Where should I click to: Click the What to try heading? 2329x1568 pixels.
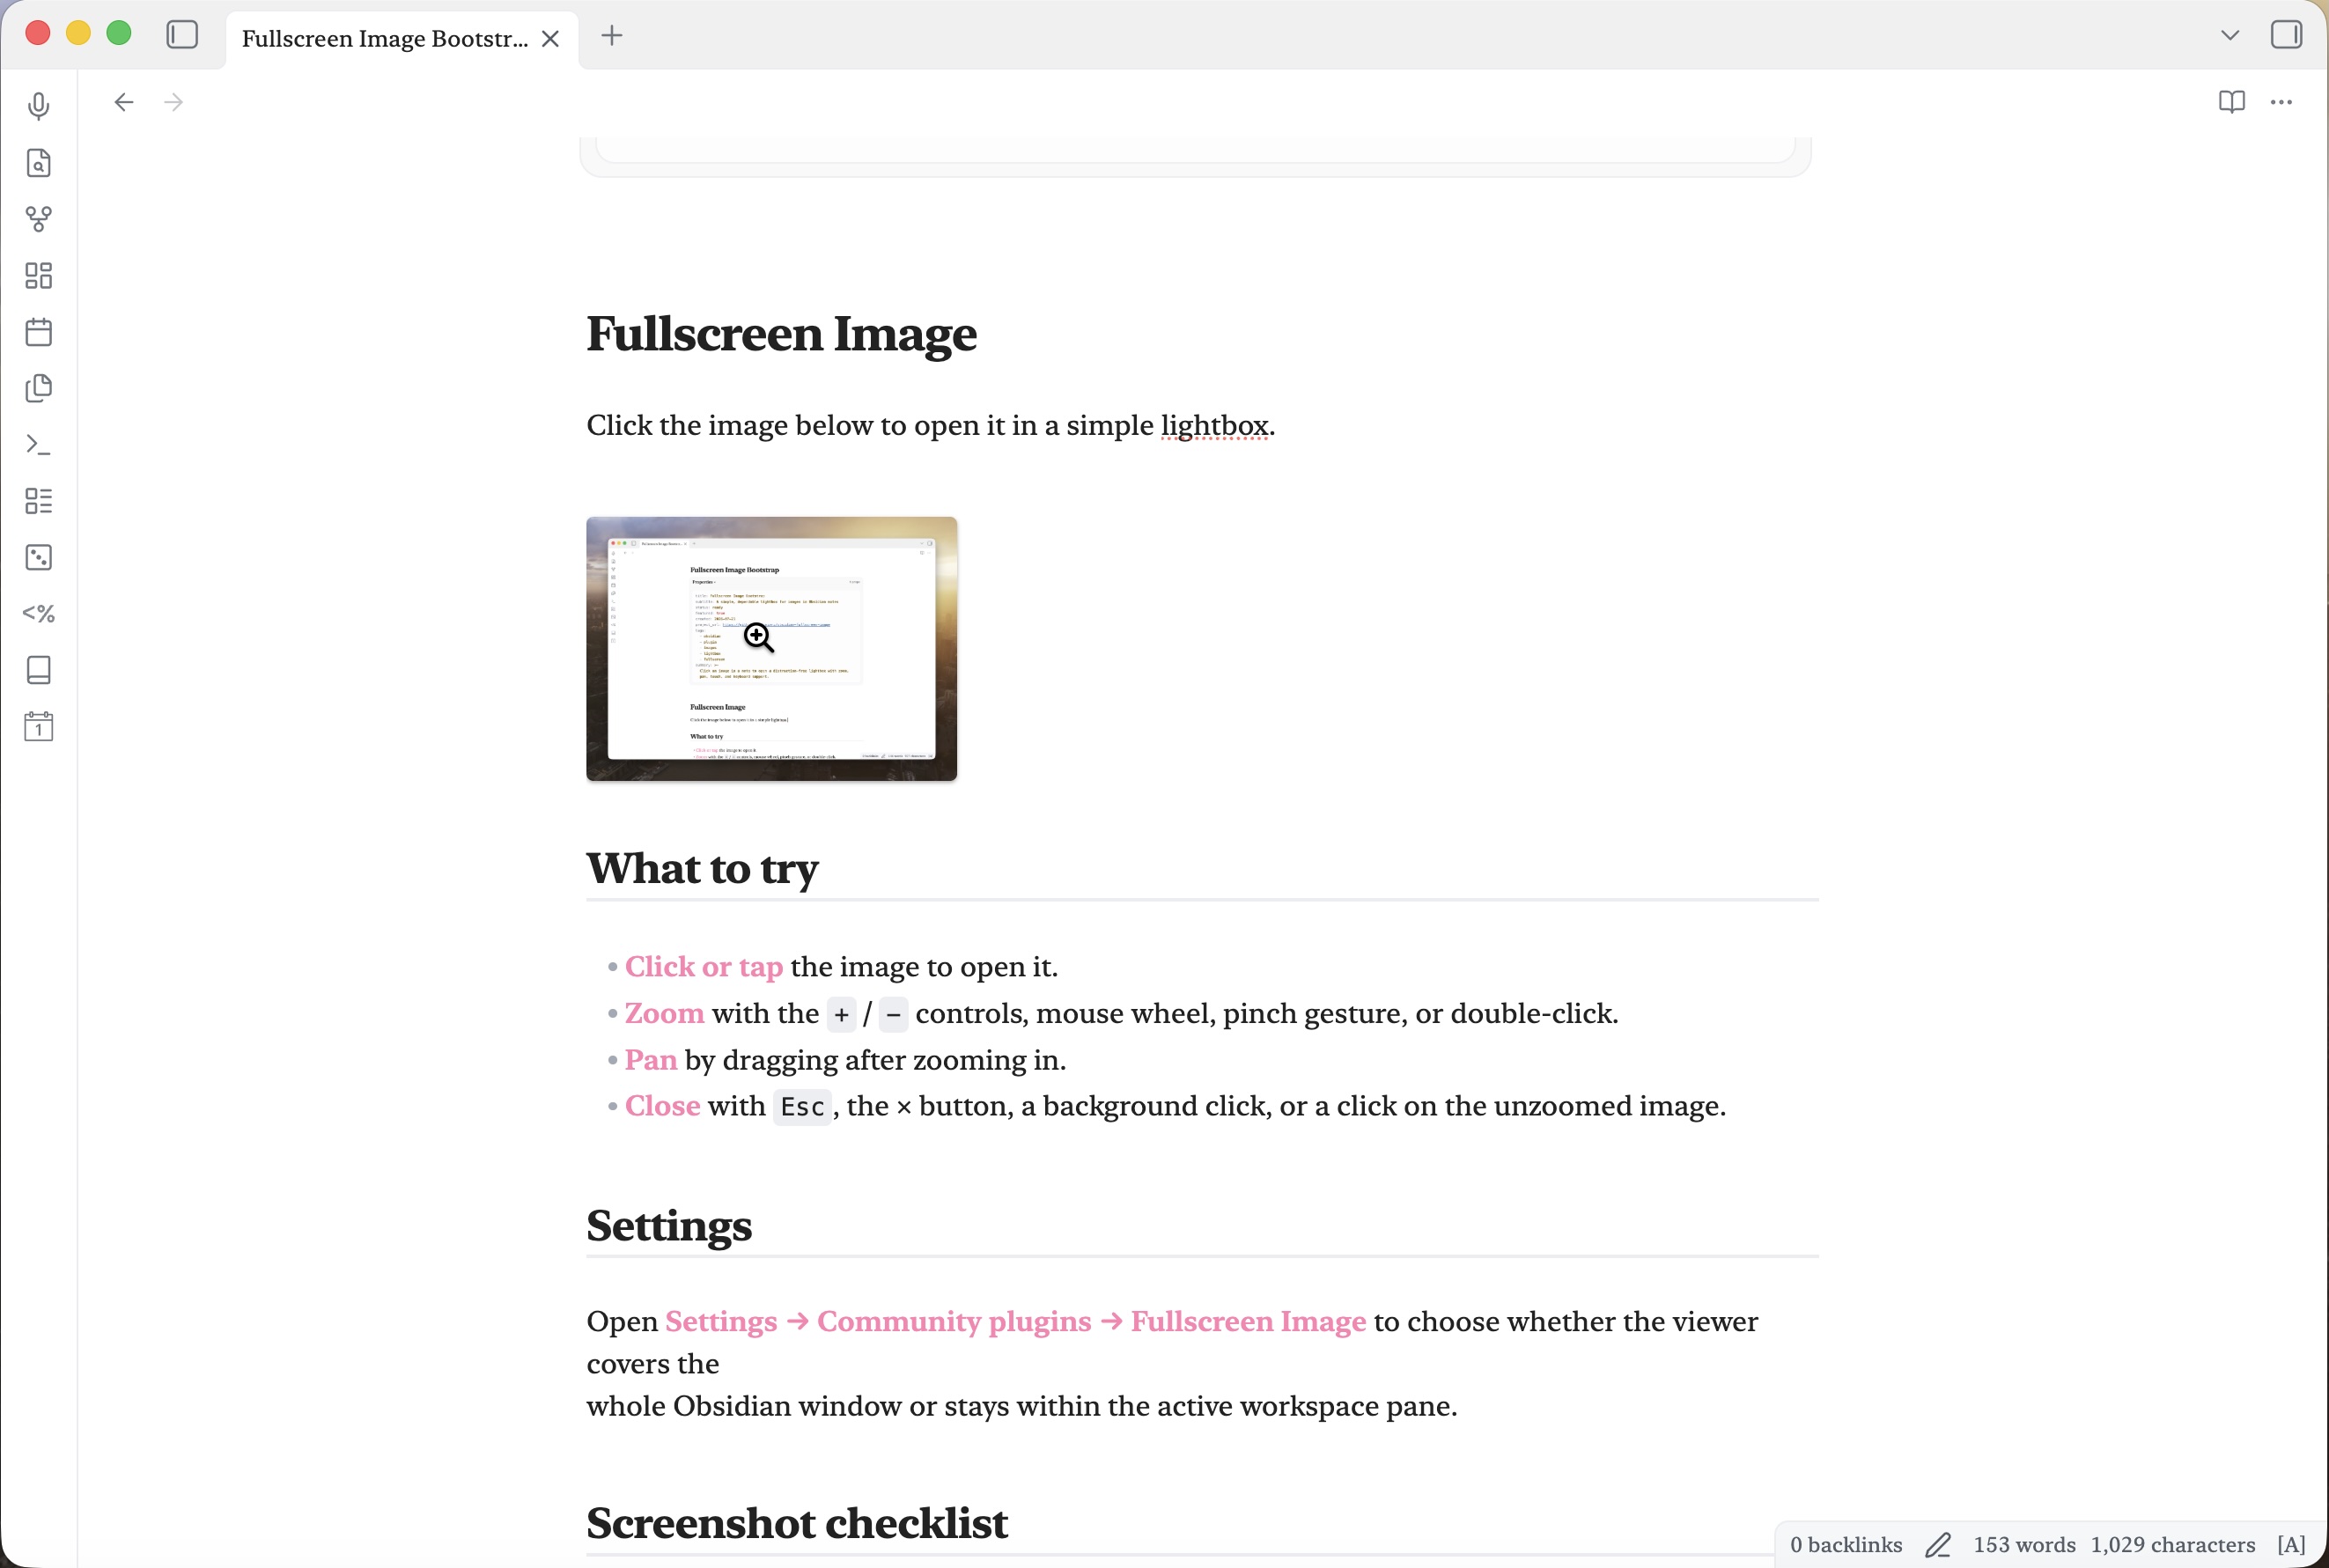pyautogui.click(x=702, y=868)
